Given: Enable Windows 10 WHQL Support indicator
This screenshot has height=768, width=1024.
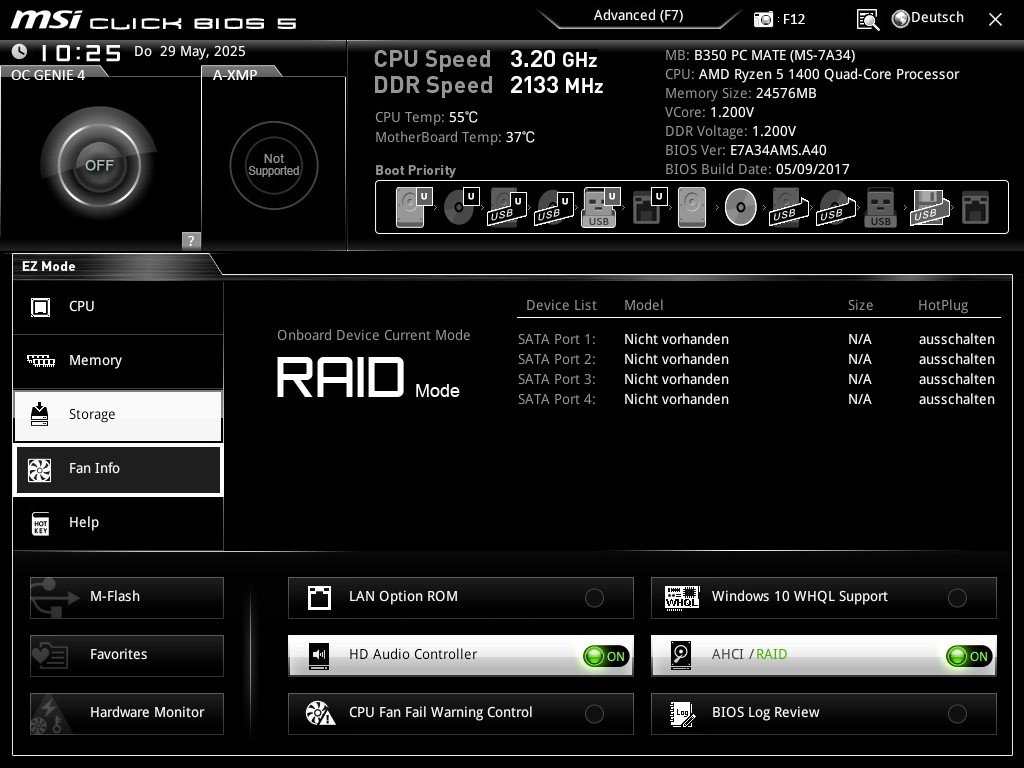Looking at the screenshot, I should [957, 598].
